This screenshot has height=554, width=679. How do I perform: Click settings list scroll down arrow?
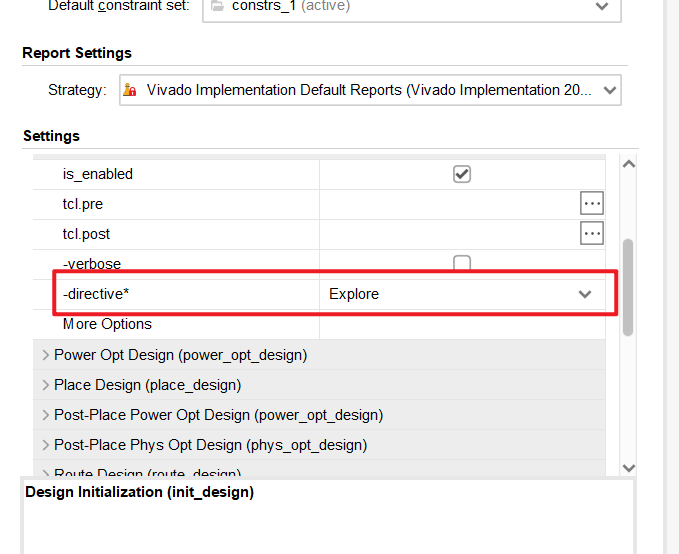628,468
